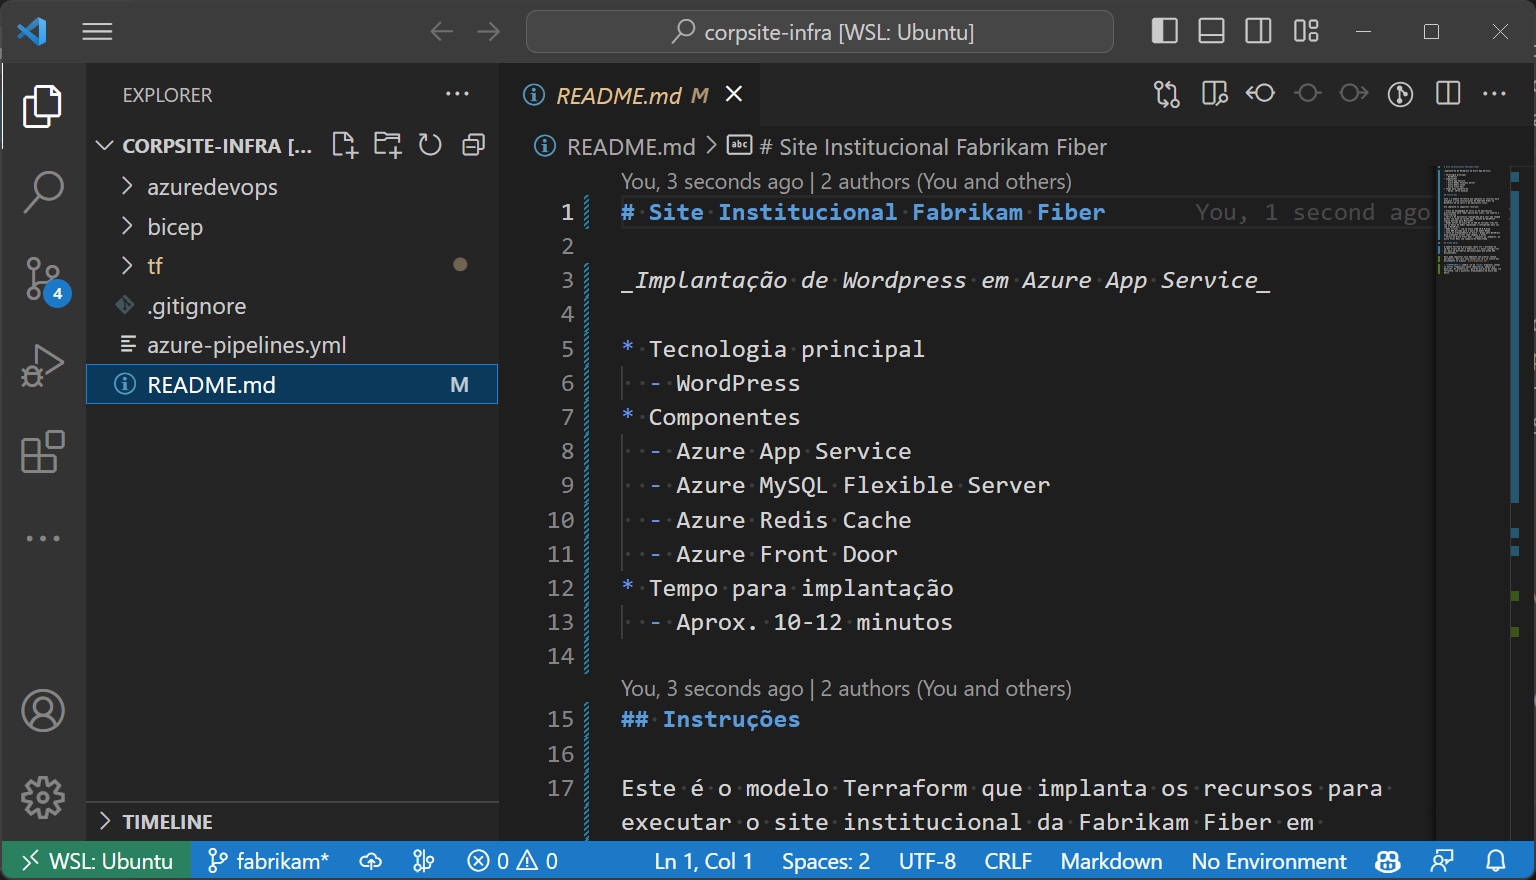
Task: Open the codelens authors above Instruções heading
Action: (x=846, y=689)
